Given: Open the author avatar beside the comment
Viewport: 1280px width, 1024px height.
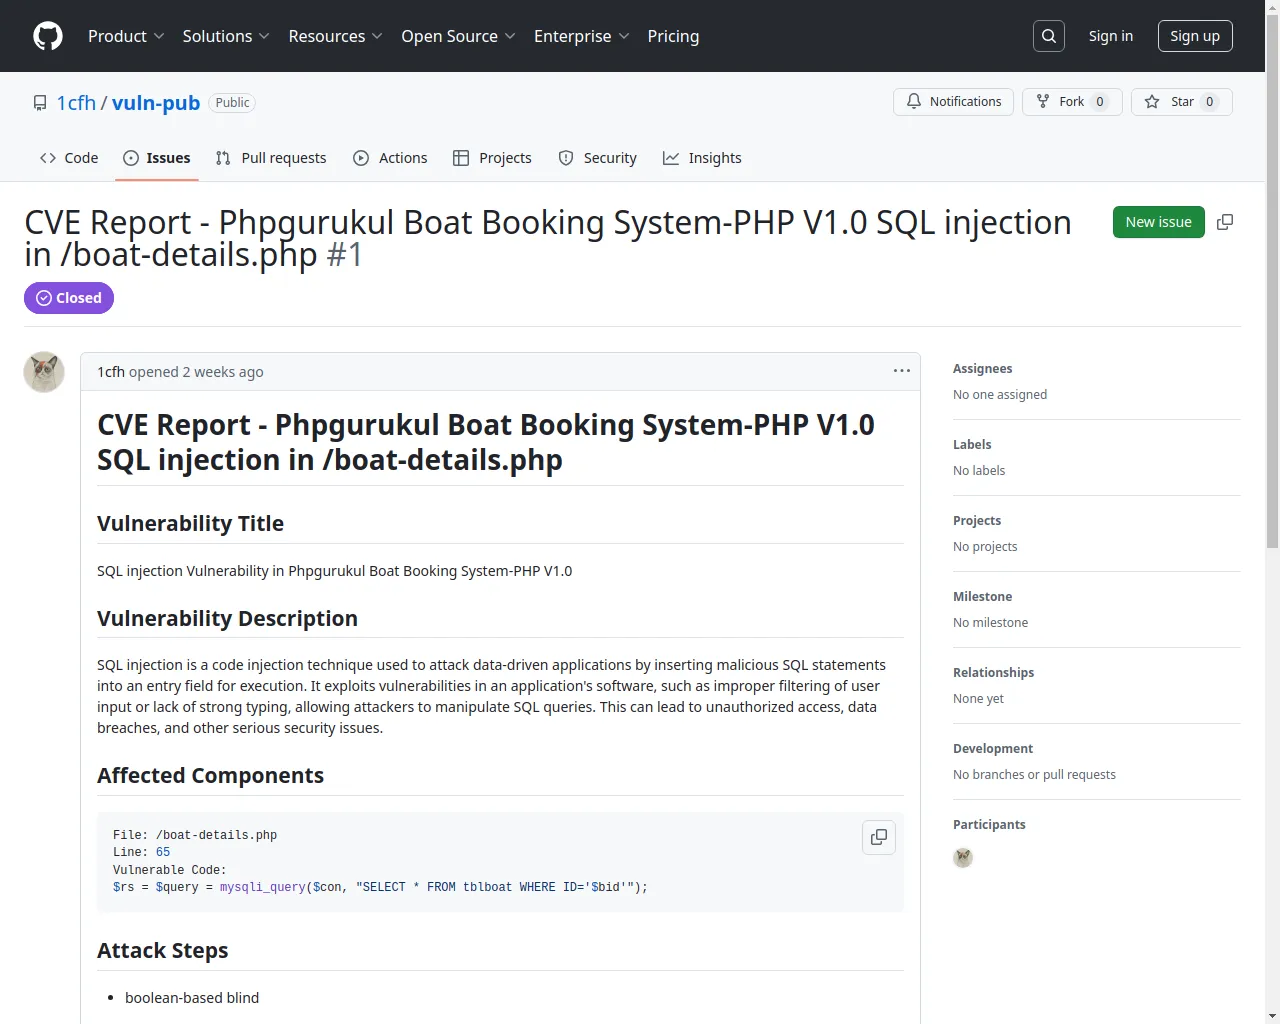Looking at the screenshot, I should coord(44,372).
